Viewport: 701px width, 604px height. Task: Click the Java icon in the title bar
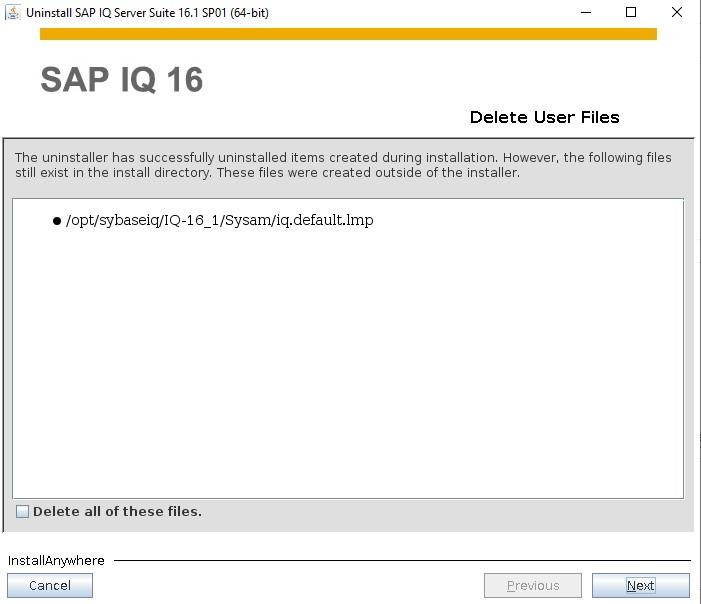[13, 13]
